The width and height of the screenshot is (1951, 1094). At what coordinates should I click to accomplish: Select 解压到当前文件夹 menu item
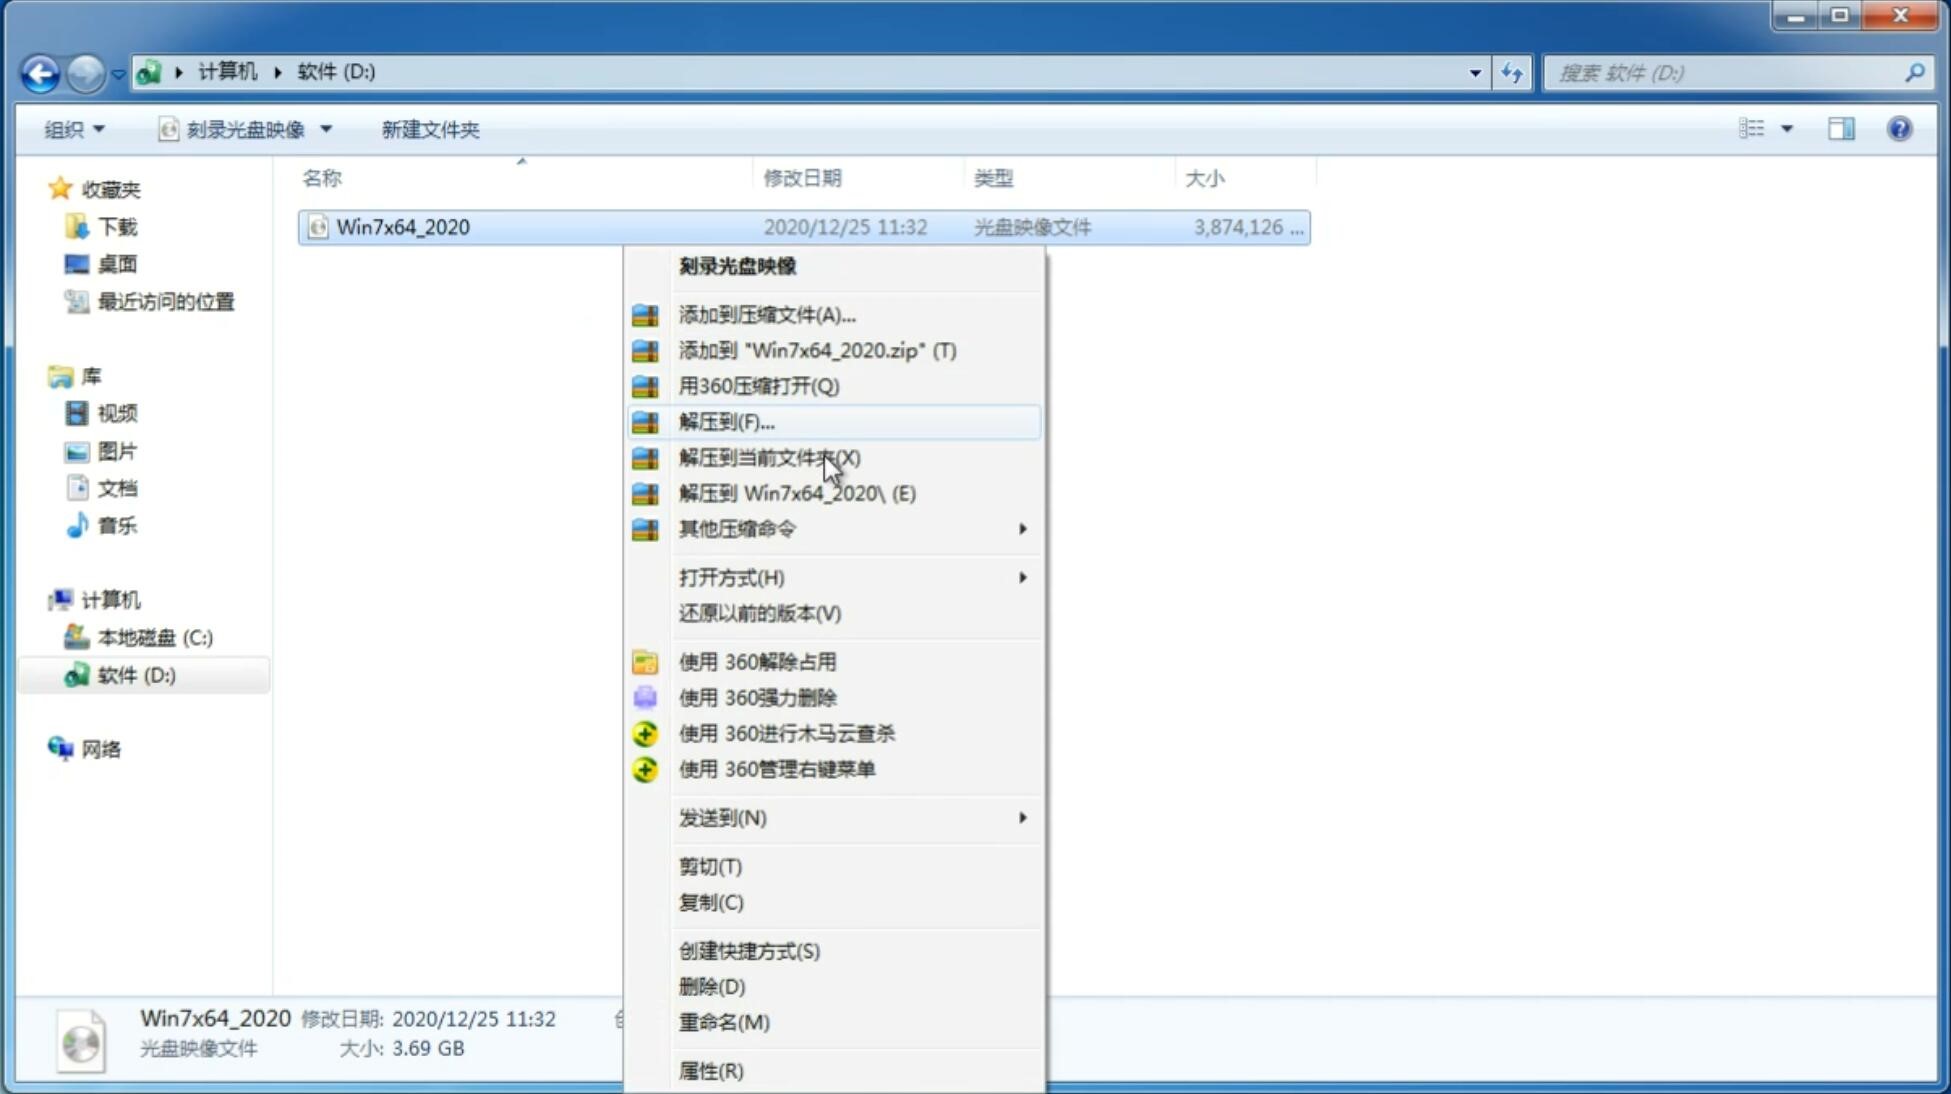pyautogui.click(x=770, y=457)
